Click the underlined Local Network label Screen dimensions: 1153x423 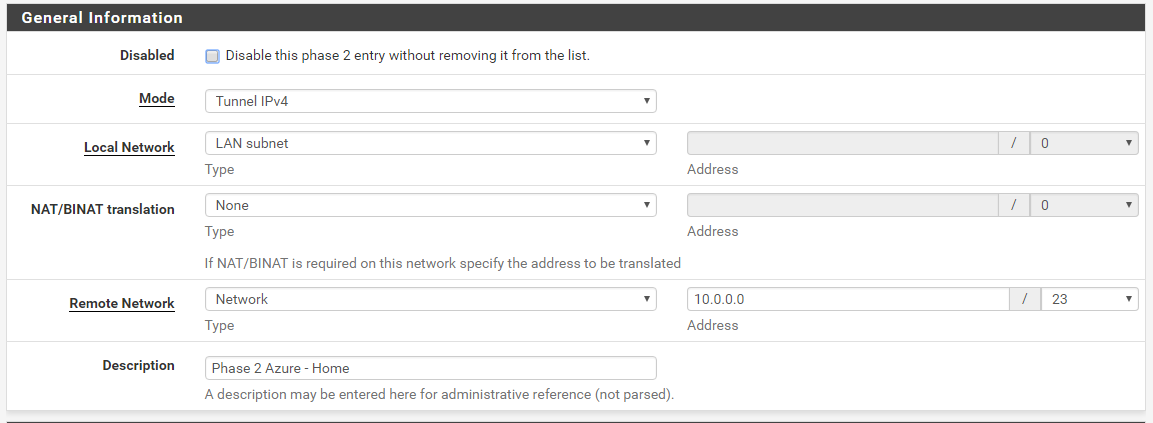pyautogui.click(x=129, y=147)
